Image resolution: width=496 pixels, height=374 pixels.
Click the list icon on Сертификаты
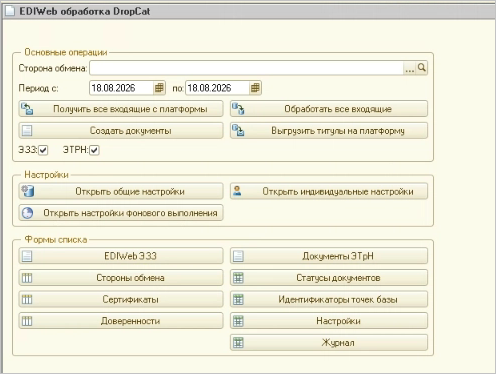[x=27, y=299]
